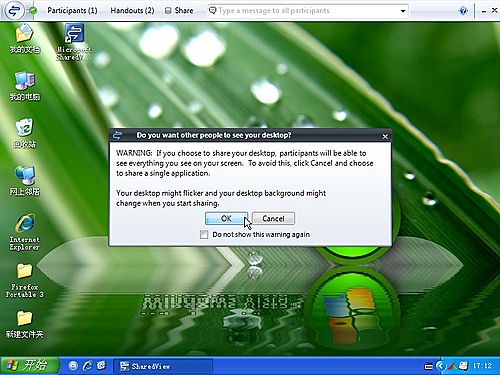
Task: Click the tray icon beside the clock
Action: pos(463,366)
